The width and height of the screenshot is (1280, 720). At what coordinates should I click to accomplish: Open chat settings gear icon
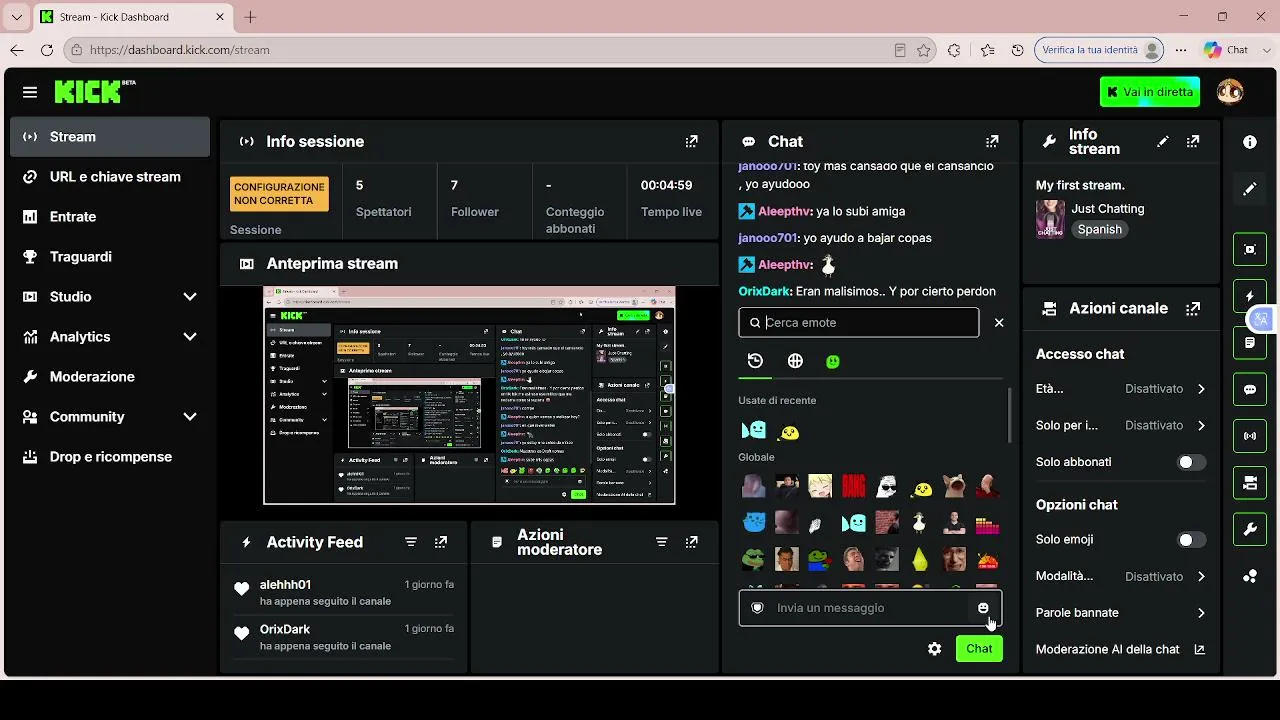(x=934, y=649)
